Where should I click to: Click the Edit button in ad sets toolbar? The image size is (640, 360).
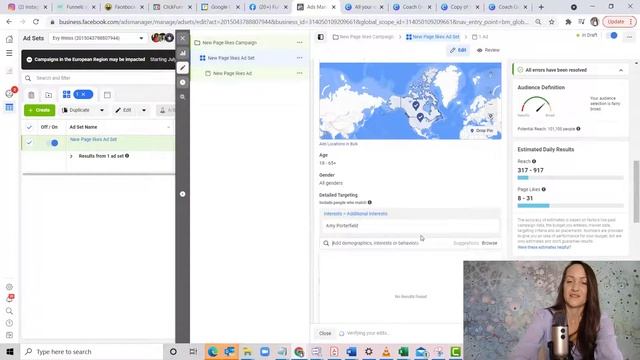coord(124,110)
